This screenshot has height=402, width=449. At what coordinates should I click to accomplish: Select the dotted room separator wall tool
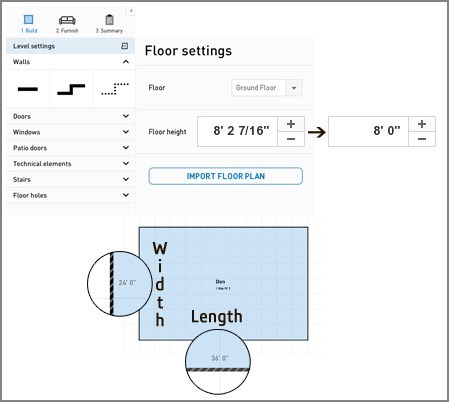115,89
